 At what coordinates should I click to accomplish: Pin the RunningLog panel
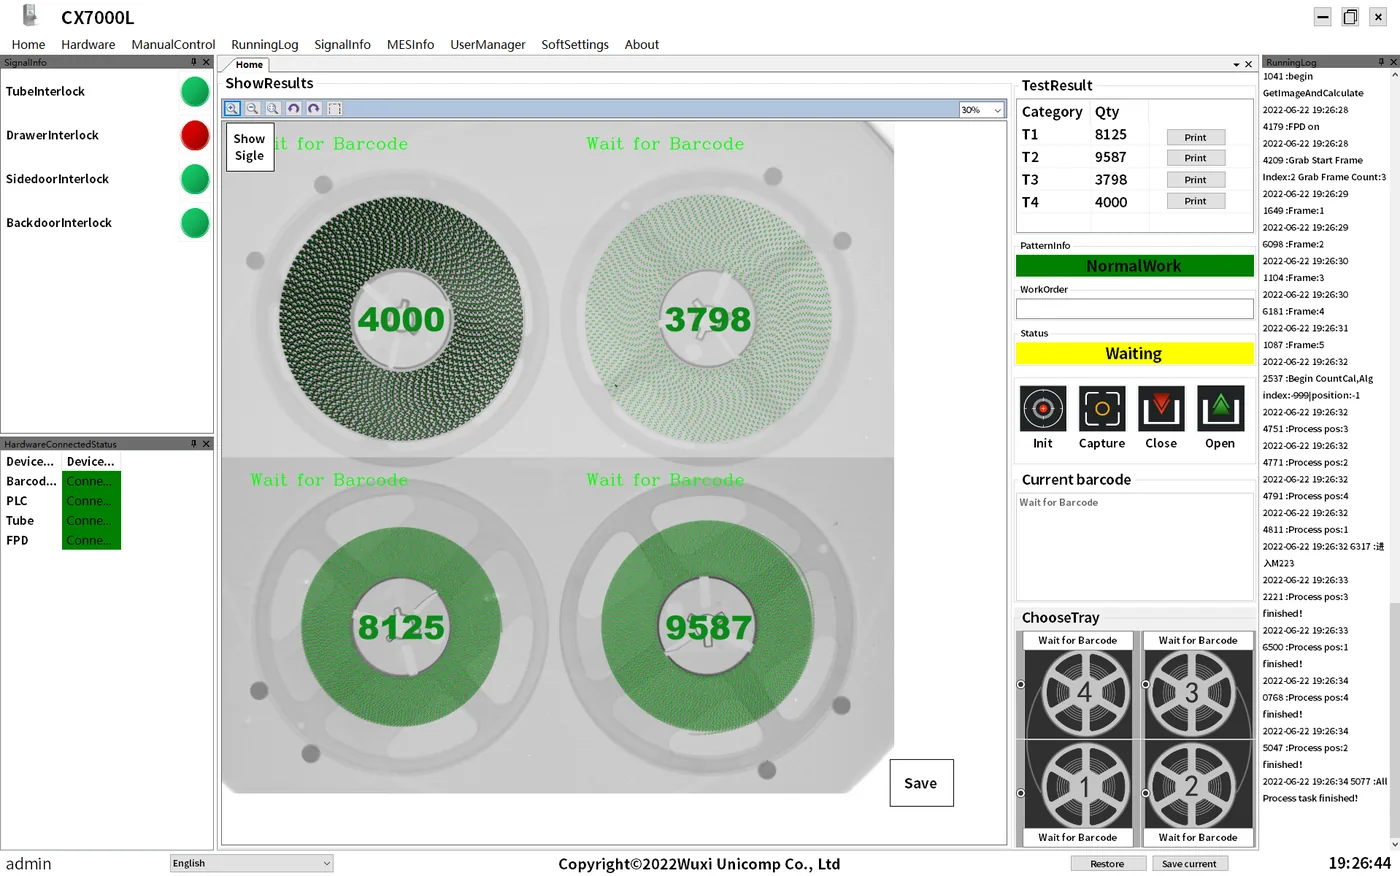pos(1382,62)
